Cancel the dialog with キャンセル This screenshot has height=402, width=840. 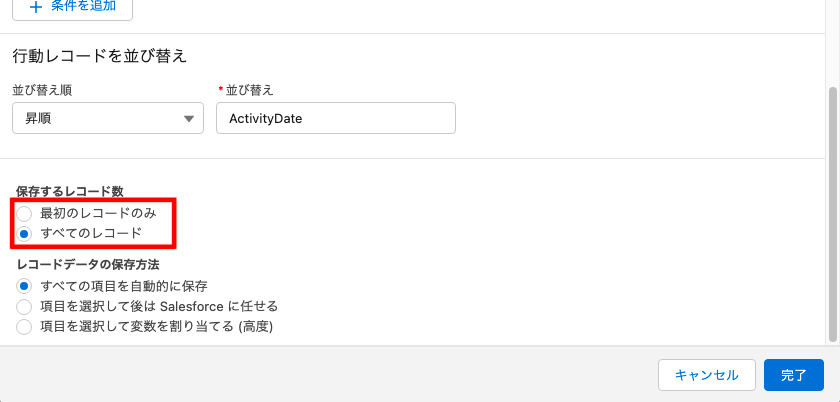707,375
